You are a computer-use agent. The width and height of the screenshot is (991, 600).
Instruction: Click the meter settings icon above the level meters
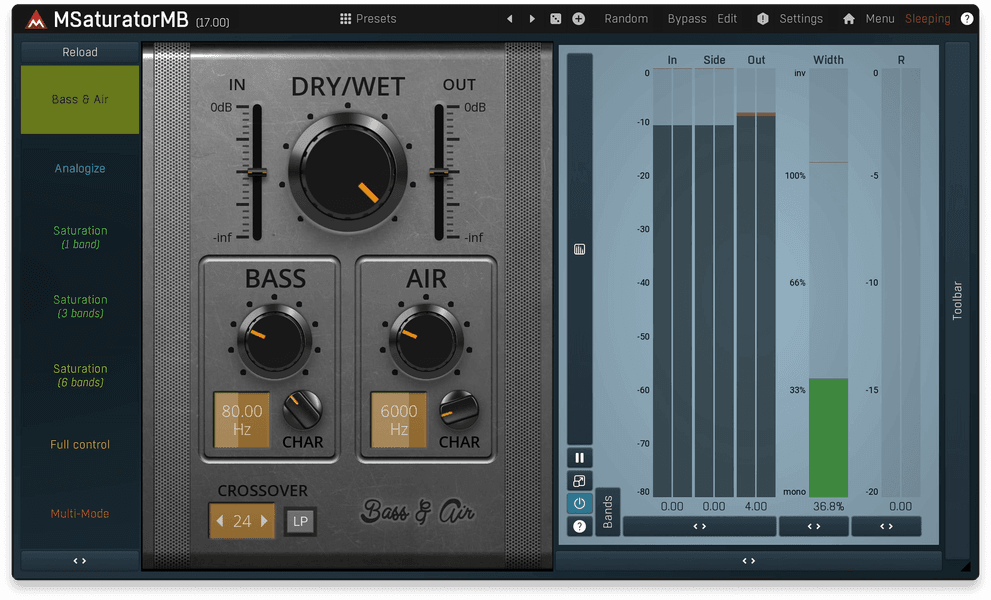pyautogui.click(x=580, y=249)
